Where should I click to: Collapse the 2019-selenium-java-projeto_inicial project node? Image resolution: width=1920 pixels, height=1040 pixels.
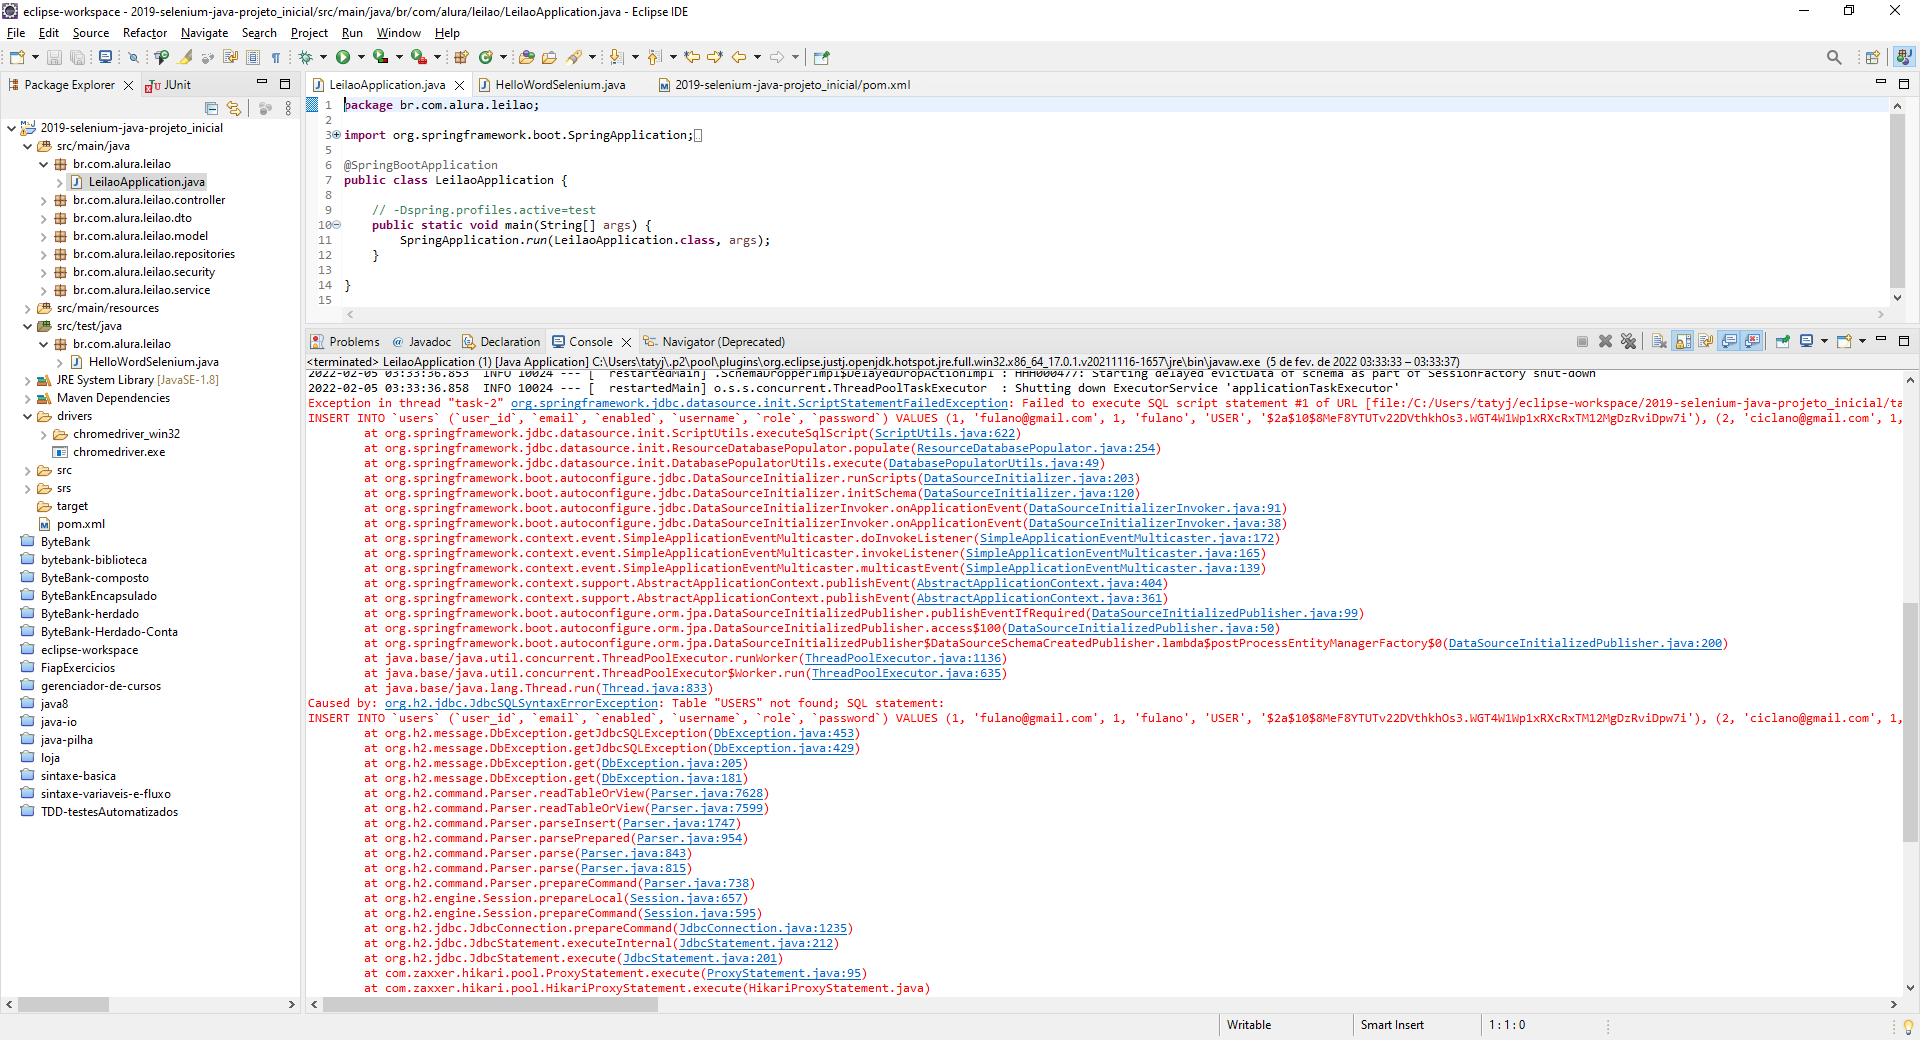point(11,128)
